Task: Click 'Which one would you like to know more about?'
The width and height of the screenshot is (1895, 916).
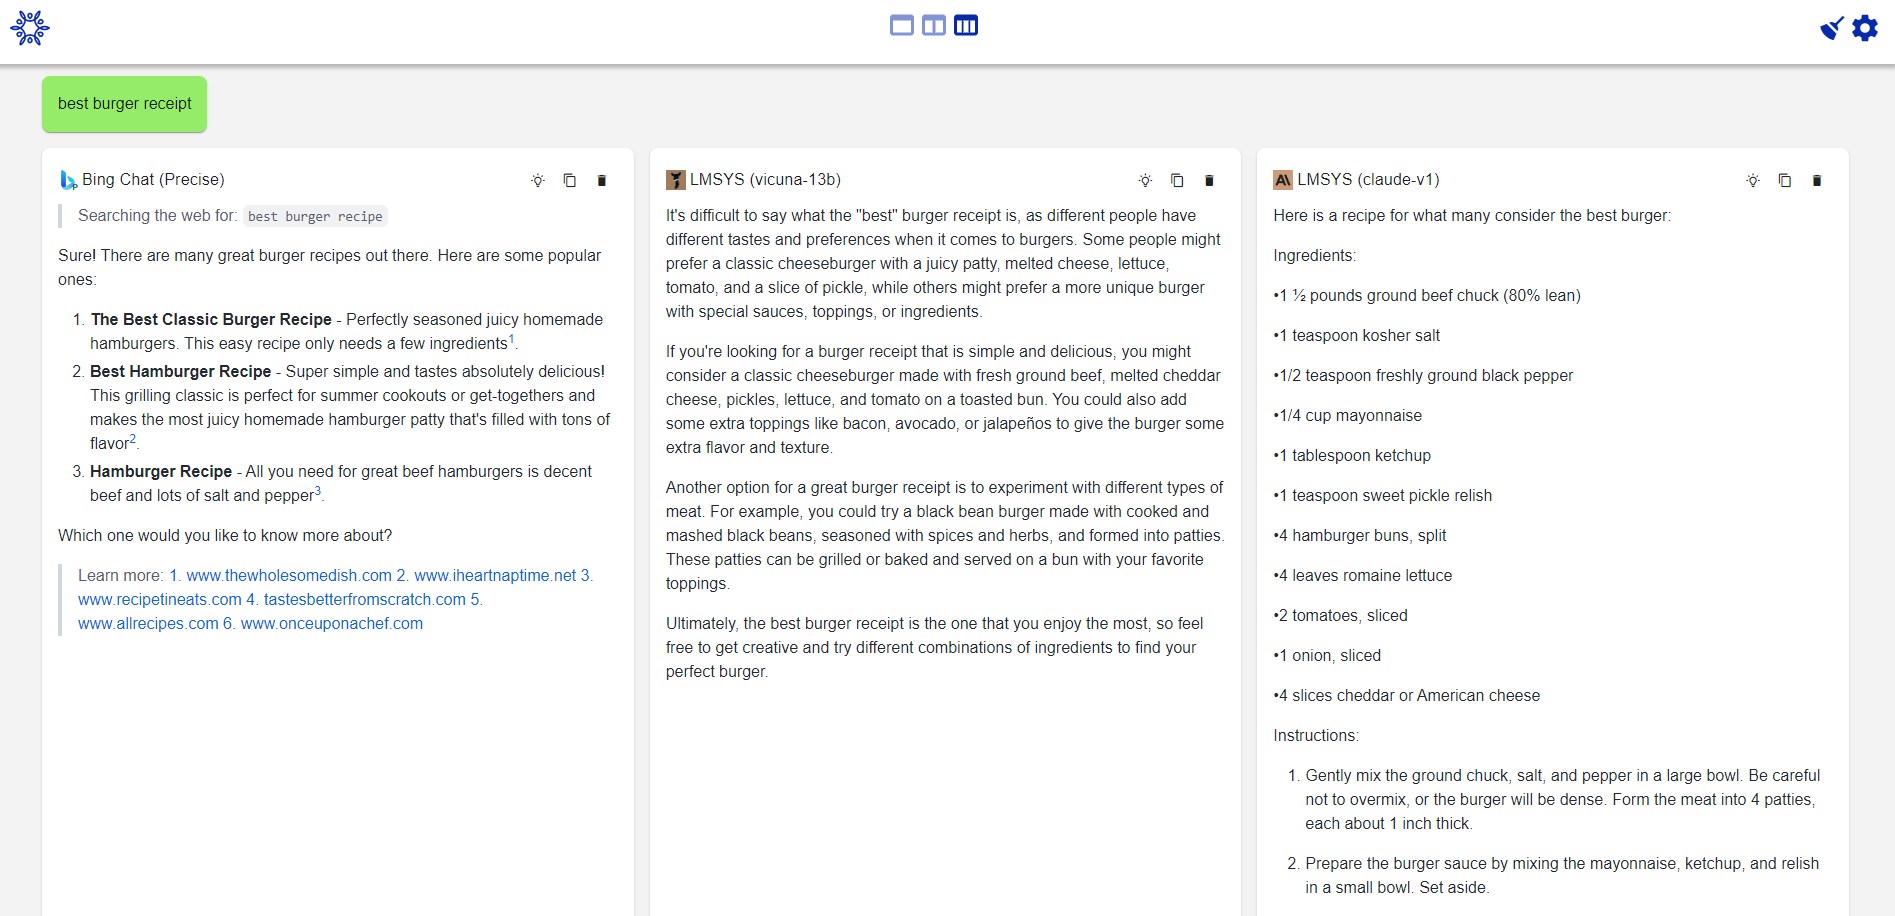Action: click(225, 535)
